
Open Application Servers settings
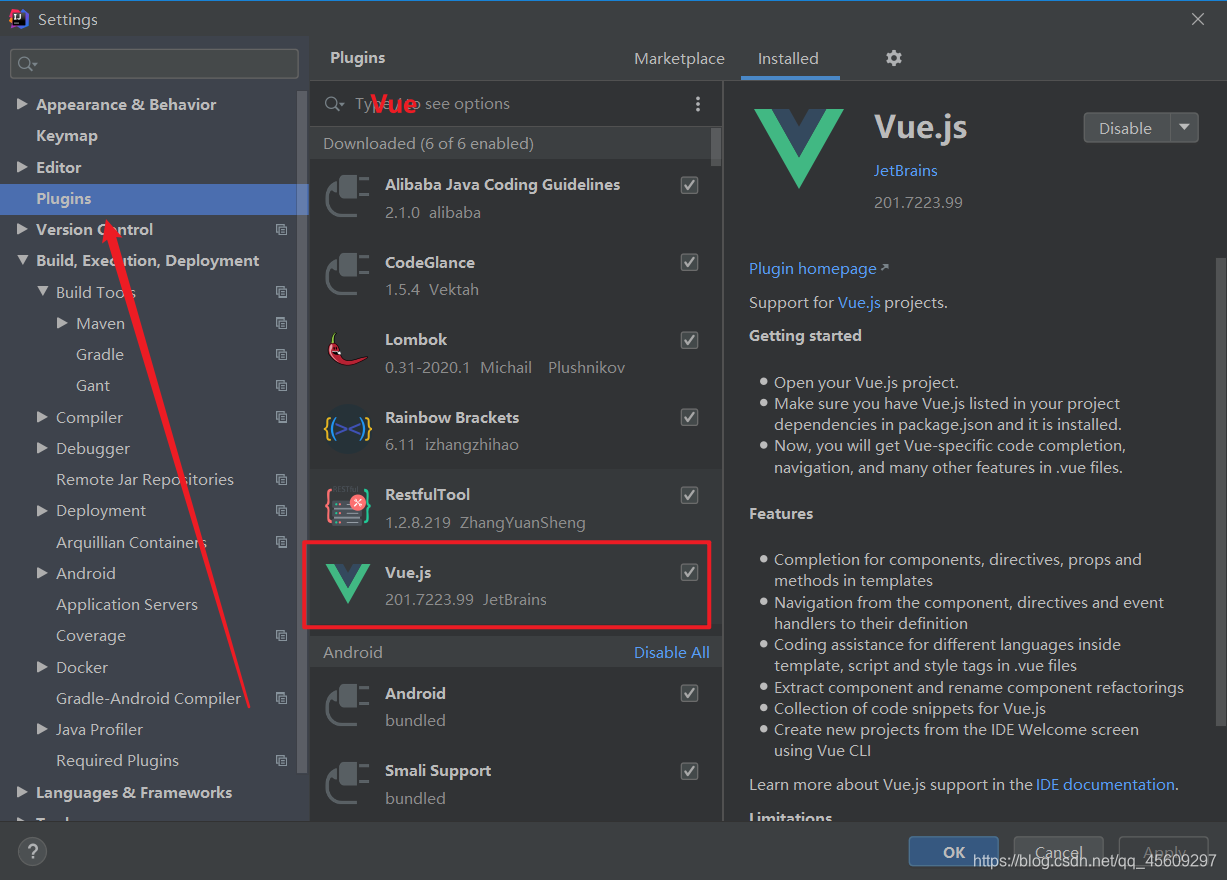click(127, 605)
